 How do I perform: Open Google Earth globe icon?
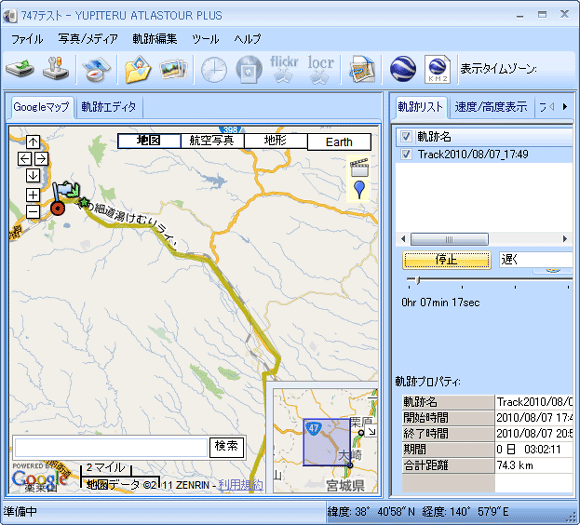[x=402, y=69]
